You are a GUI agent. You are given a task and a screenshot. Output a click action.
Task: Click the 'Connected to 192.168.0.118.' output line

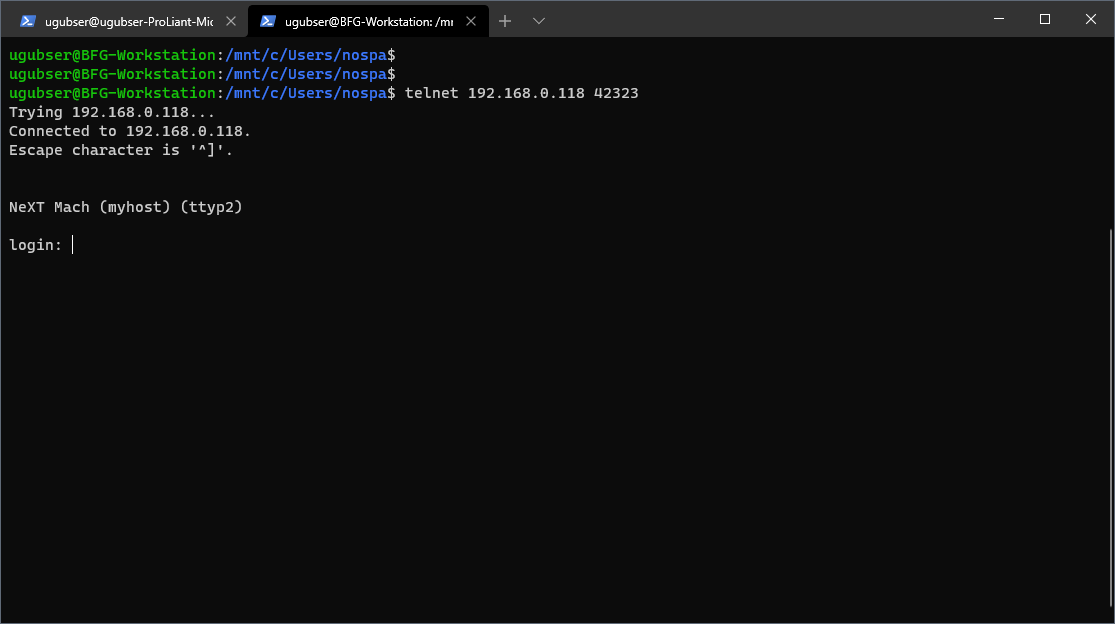[x=130, y=131]
